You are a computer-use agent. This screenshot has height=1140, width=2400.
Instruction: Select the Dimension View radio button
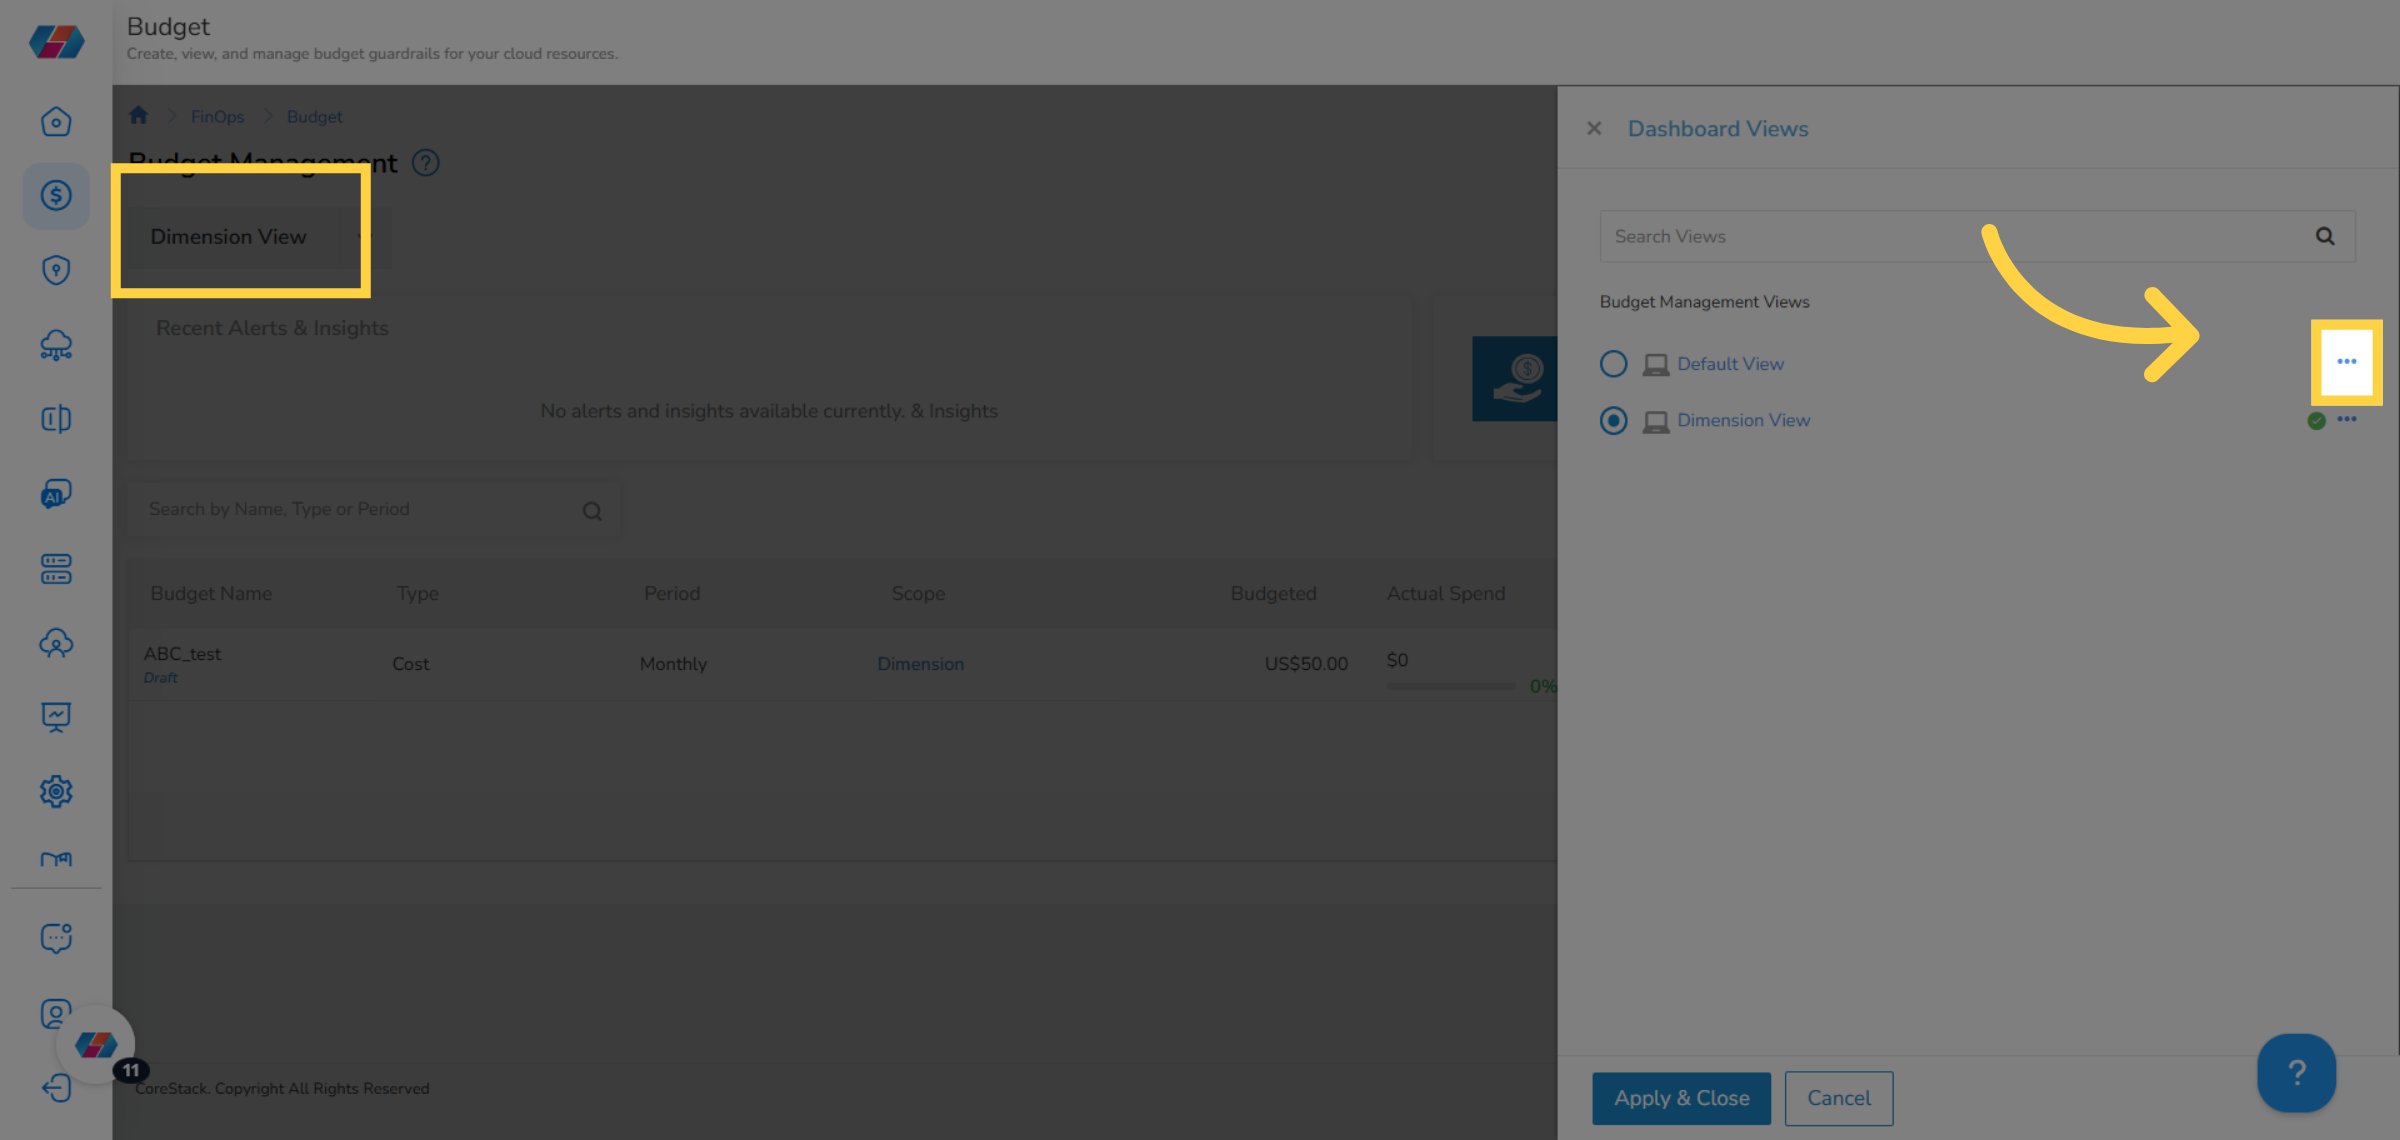pyautogui.click(x=1613, y=421)
